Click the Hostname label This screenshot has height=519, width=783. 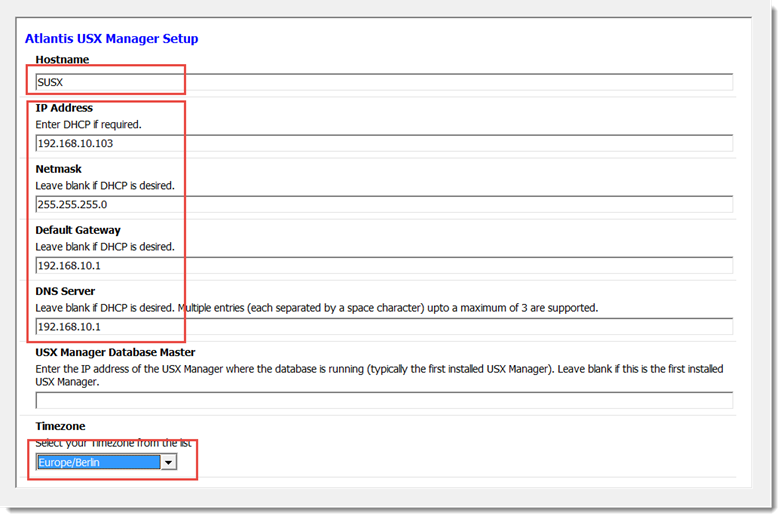click(62, 59)
